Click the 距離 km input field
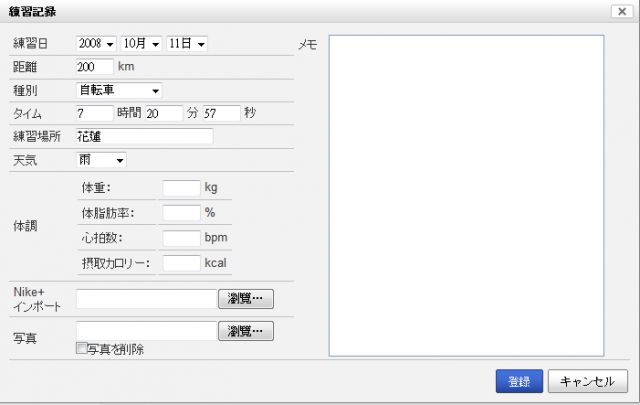Viewport: 640px width, 405px height. coord(95,67)
